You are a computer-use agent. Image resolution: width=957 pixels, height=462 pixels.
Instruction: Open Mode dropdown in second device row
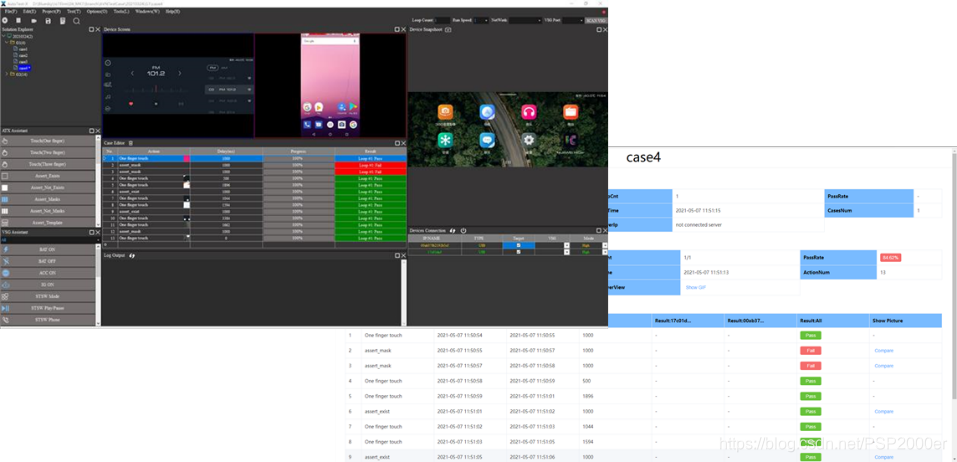tap(605, 251)
